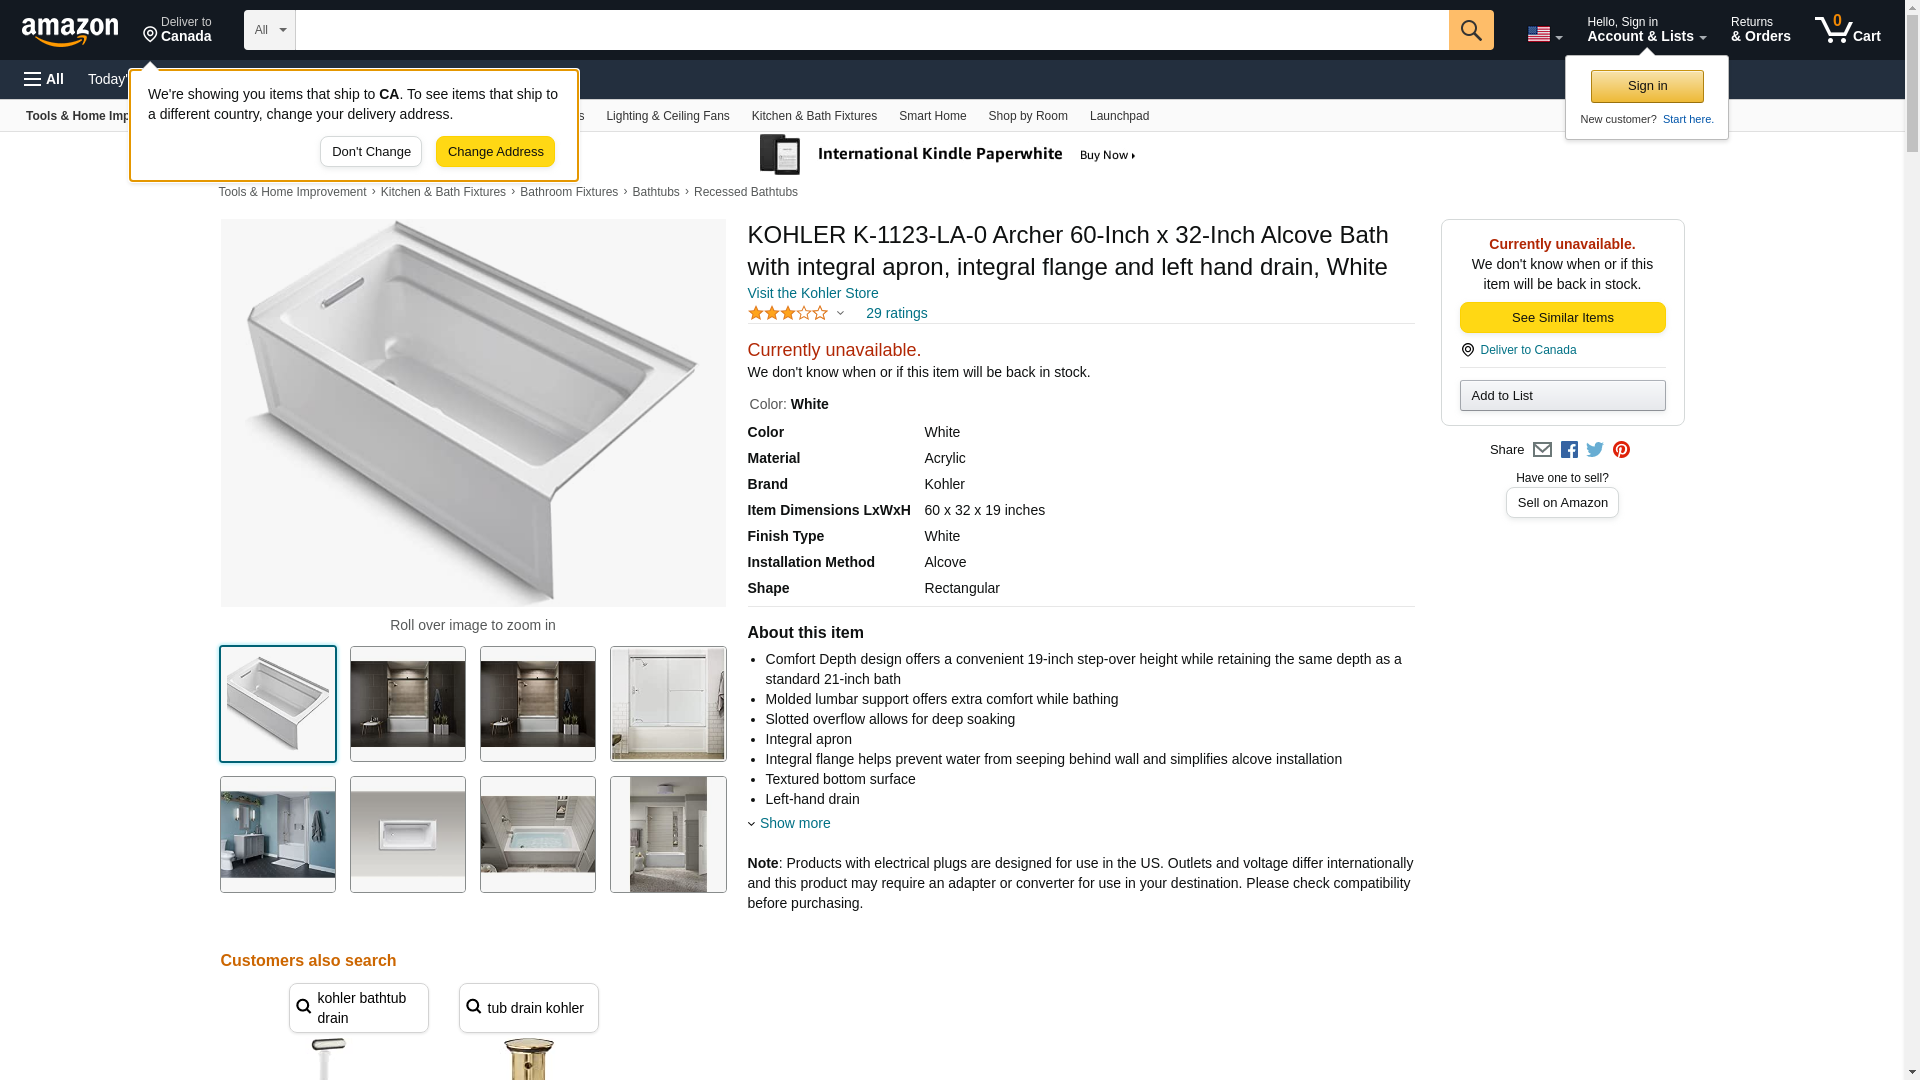Open the language flag selector dropdown
Viewport: 1920px width, 1080px height.
(1545, 34)
